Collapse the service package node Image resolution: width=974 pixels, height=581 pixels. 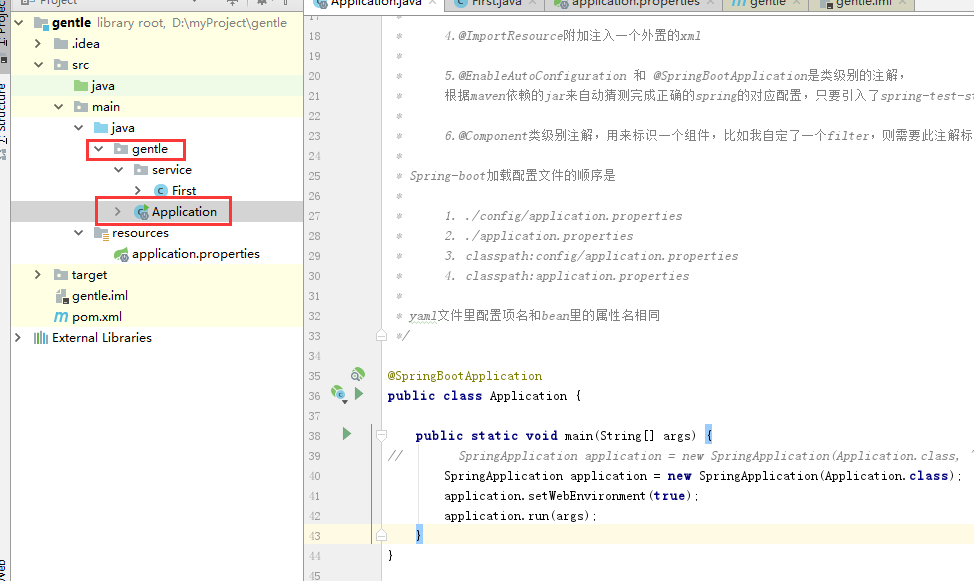[118, 170]
